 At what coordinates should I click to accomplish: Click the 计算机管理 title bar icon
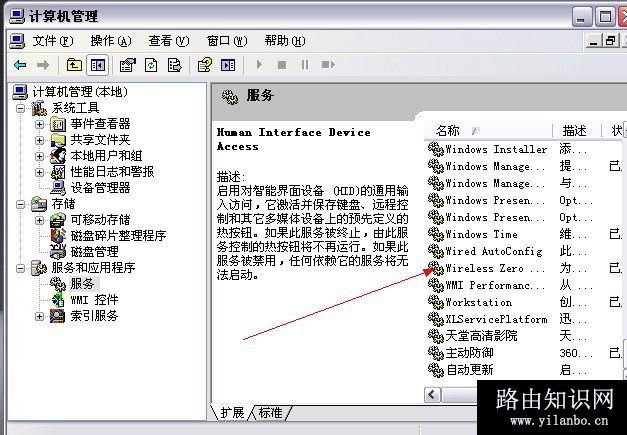[x=17, y=16]
